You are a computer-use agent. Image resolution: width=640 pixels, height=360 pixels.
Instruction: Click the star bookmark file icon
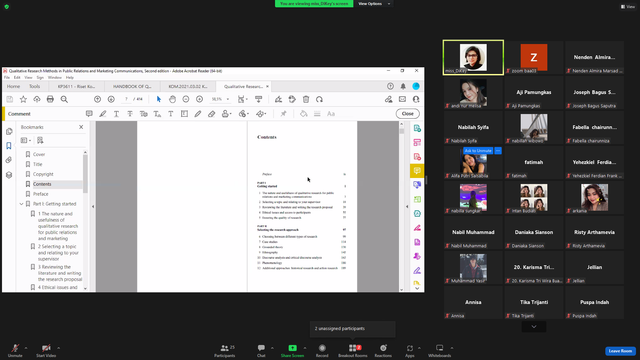point(23,99)
